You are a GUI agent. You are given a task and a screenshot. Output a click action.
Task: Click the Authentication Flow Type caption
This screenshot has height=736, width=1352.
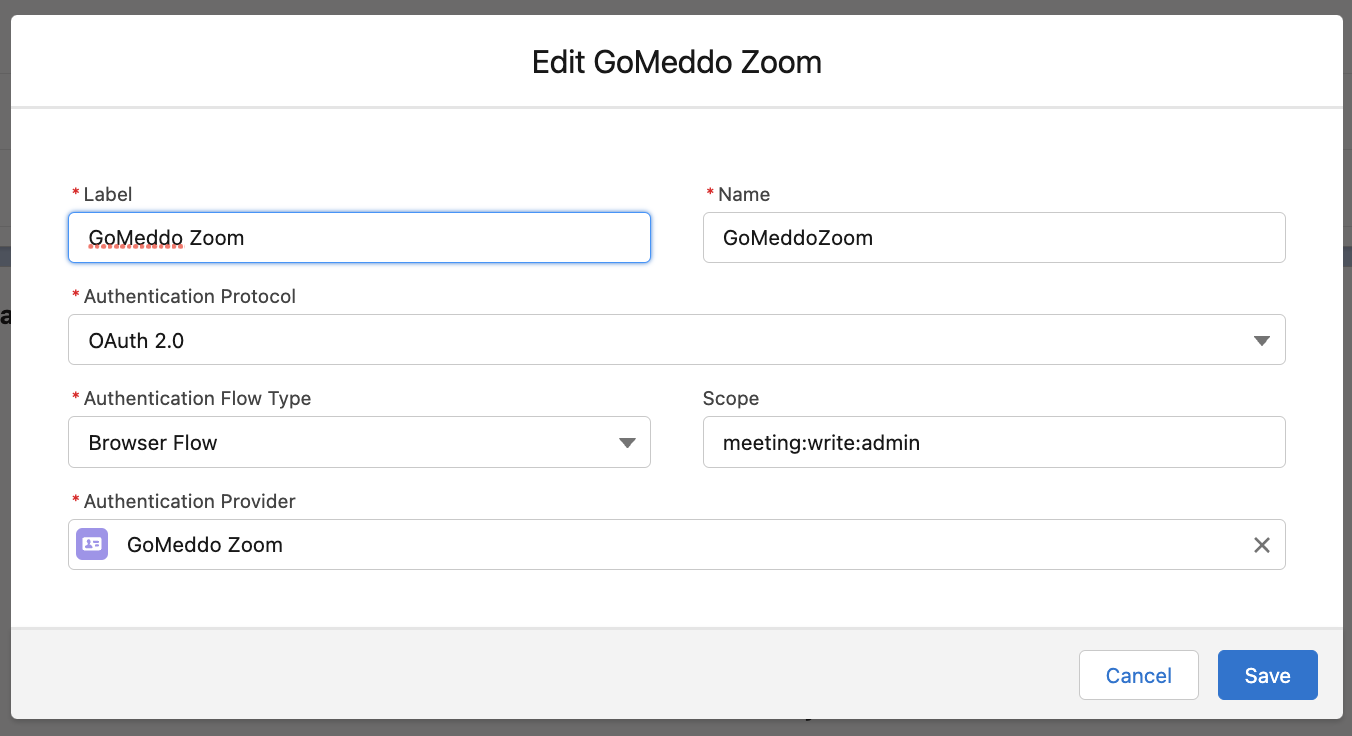click(x=197, y=398)
